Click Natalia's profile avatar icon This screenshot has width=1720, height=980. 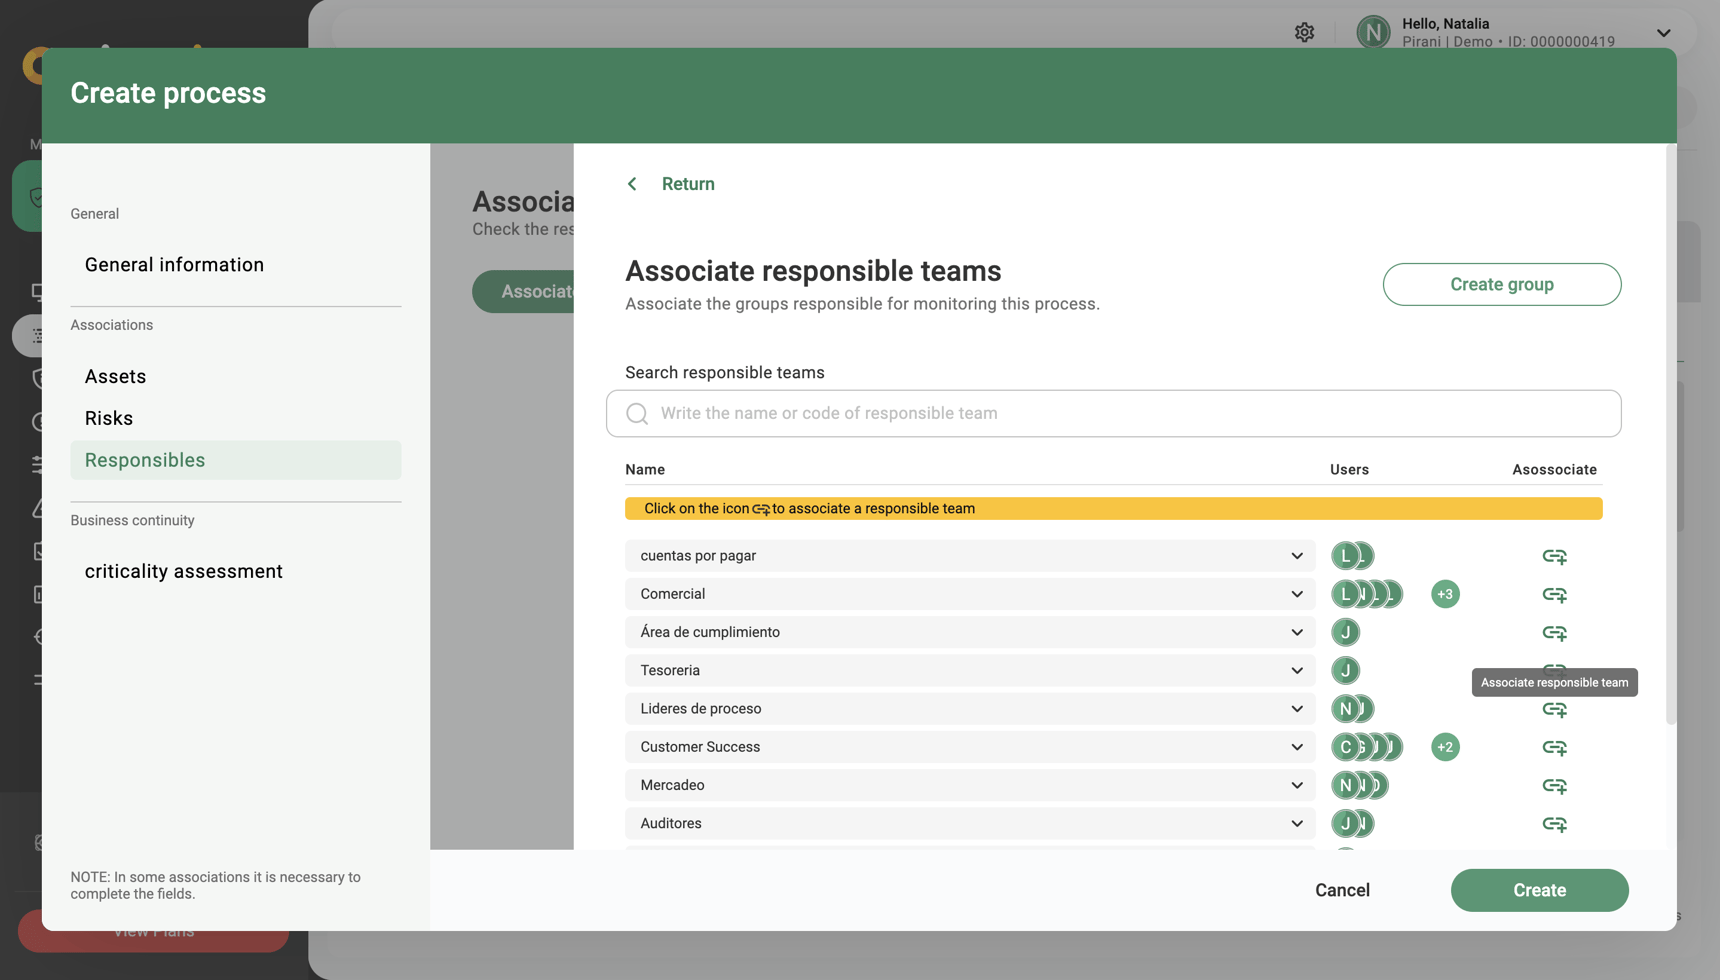1373,31
